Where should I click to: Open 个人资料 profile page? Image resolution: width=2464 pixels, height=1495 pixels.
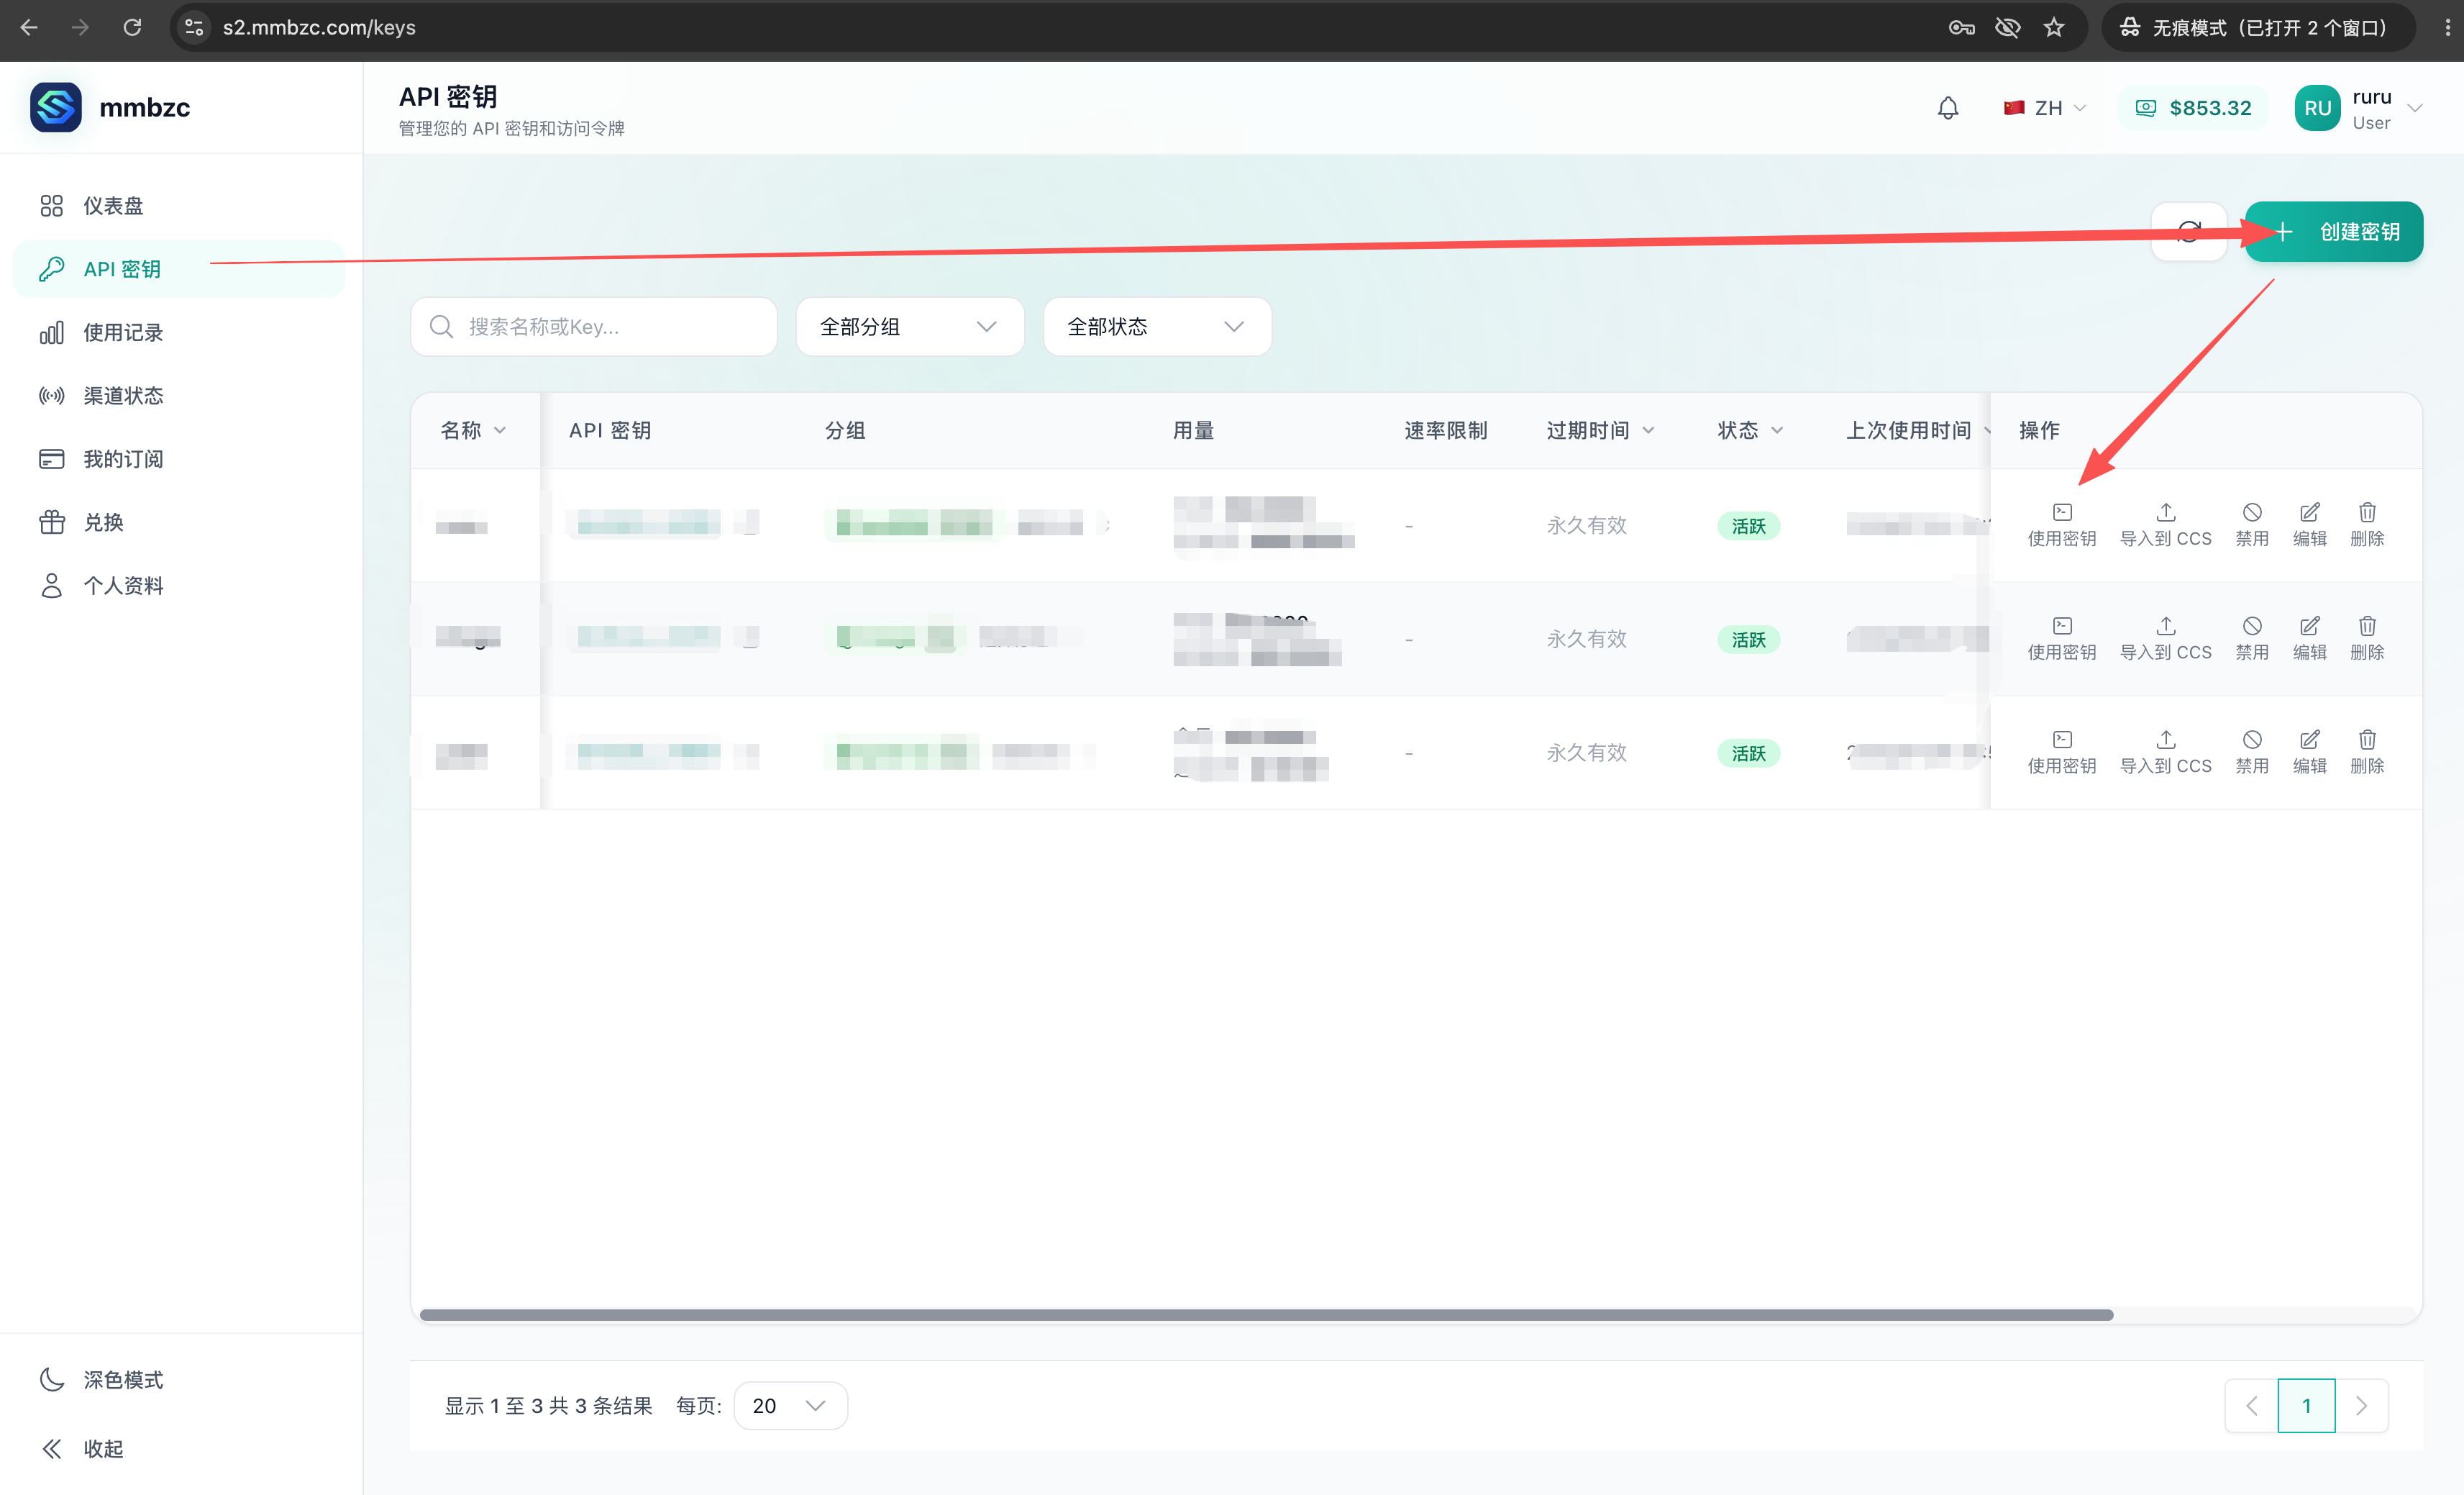pos(180,586)
